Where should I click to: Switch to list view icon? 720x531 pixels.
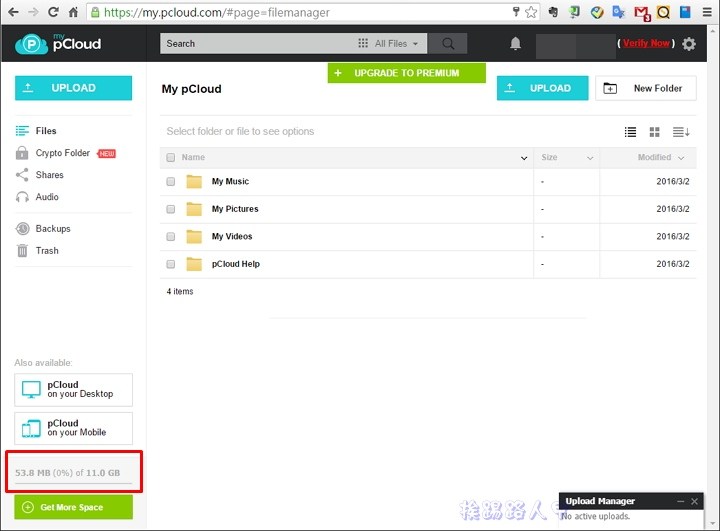630,132
